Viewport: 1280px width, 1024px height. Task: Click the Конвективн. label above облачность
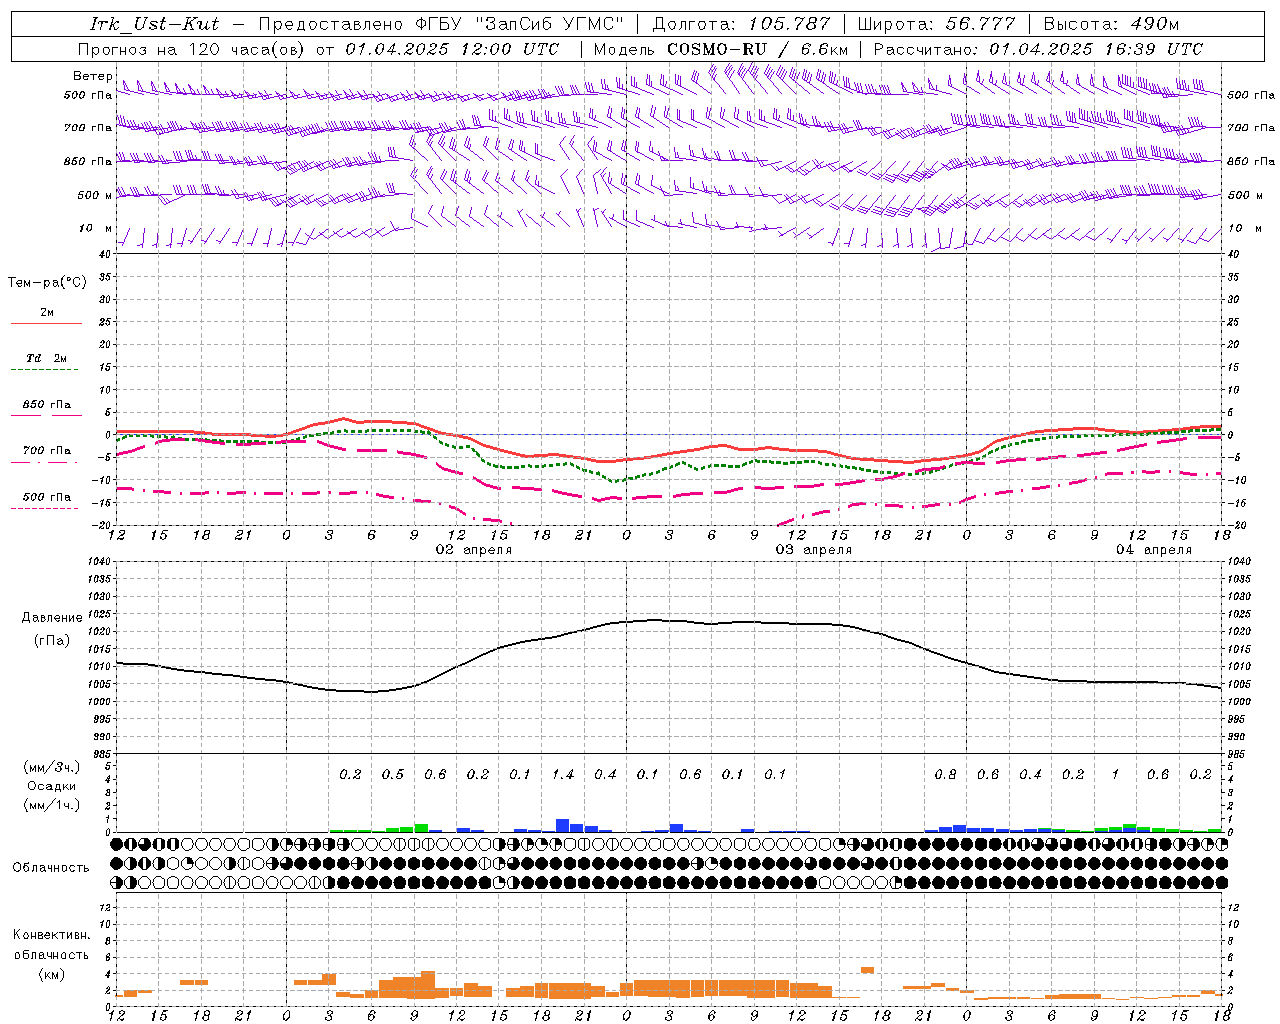51,935
